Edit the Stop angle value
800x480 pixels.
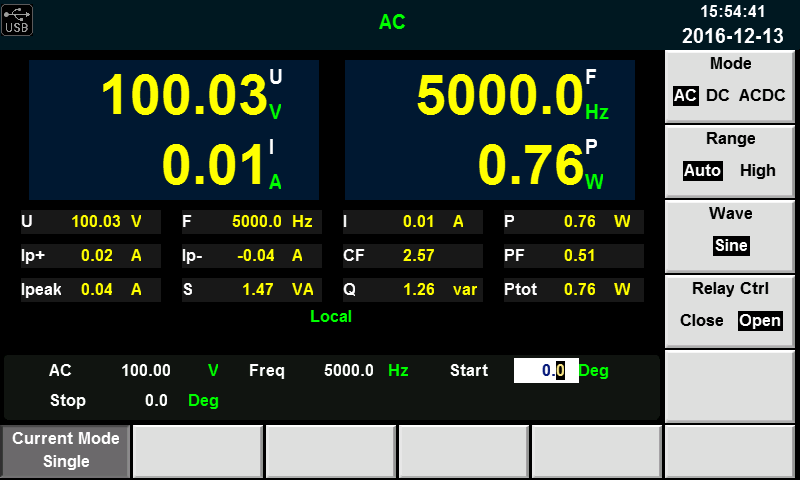(156, 400)
